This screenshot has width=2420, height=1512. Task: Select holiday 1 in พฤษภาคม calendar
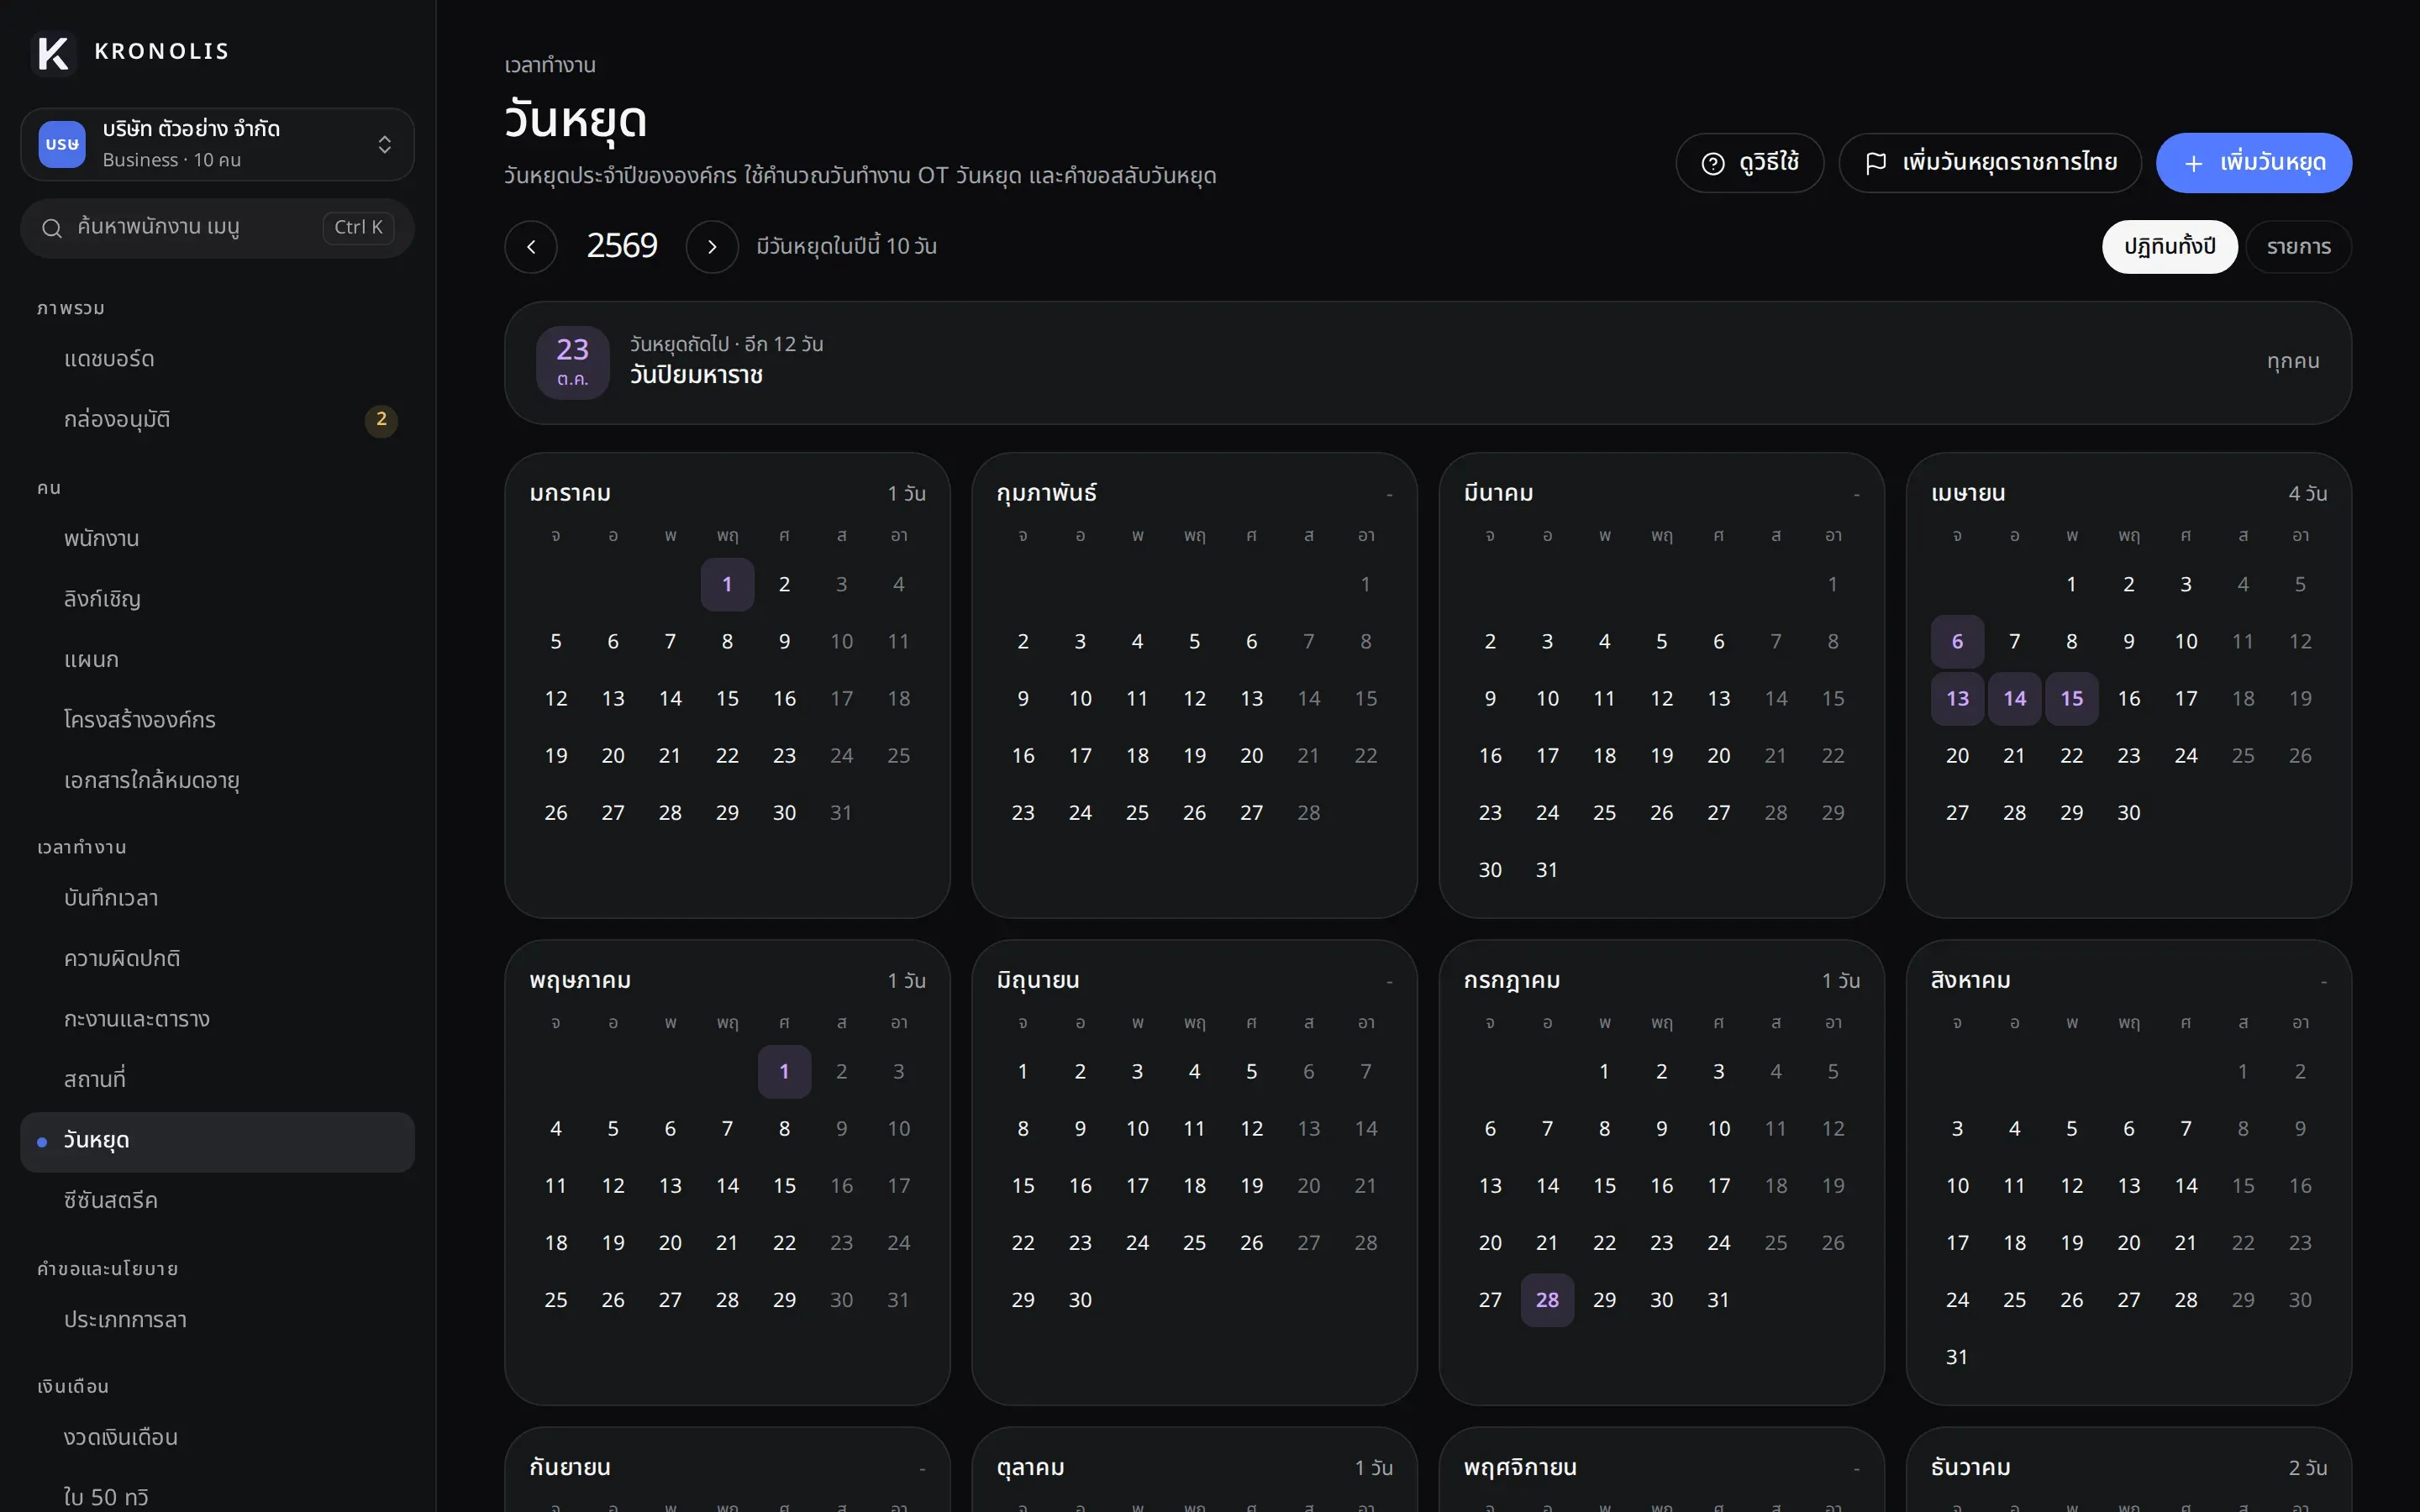[784, 1071]
